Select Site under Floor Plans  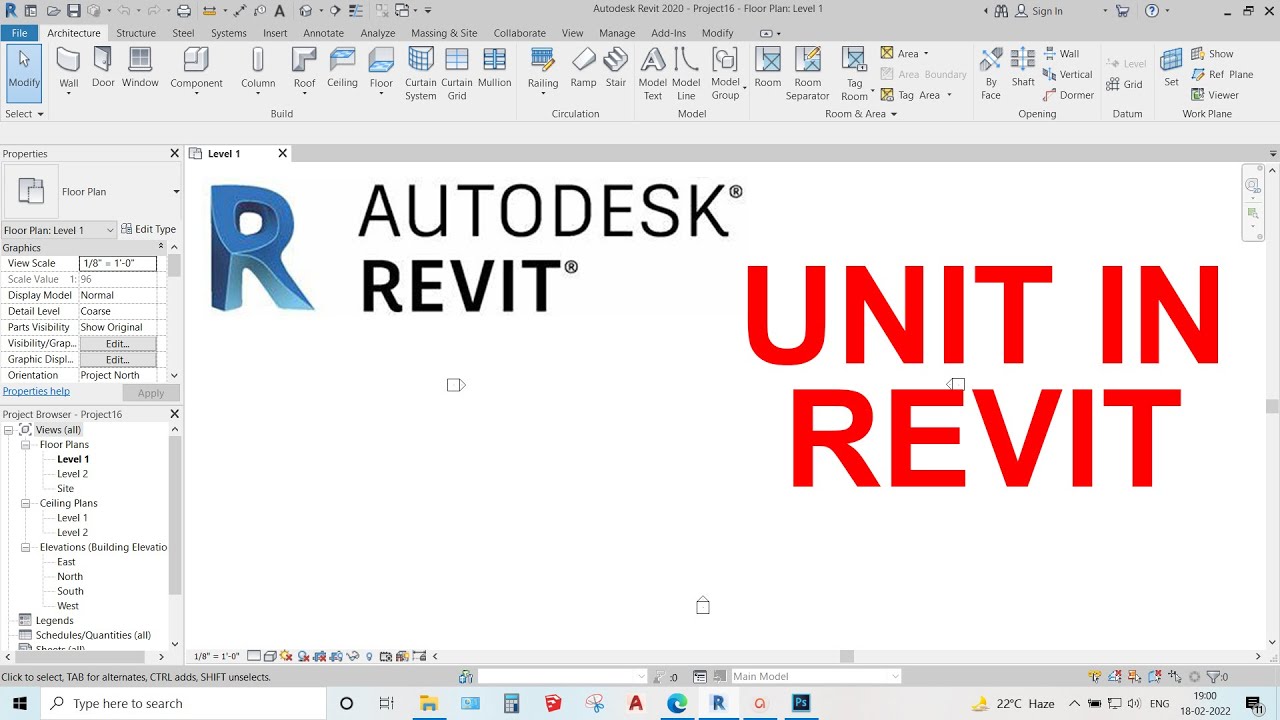pyautogui.click(x=65, y=489)
